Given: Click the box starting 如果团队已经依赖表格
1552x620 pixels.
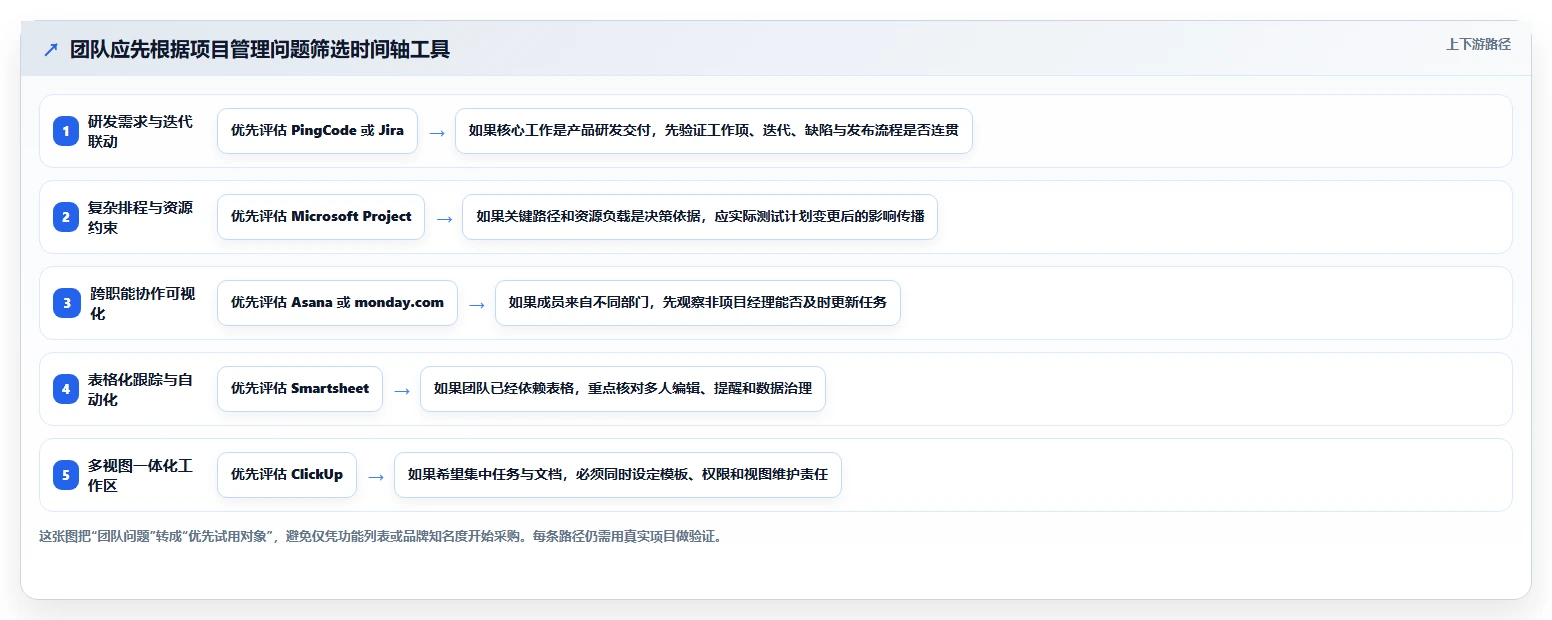Looking at the screenshot, I should (623, 389).
